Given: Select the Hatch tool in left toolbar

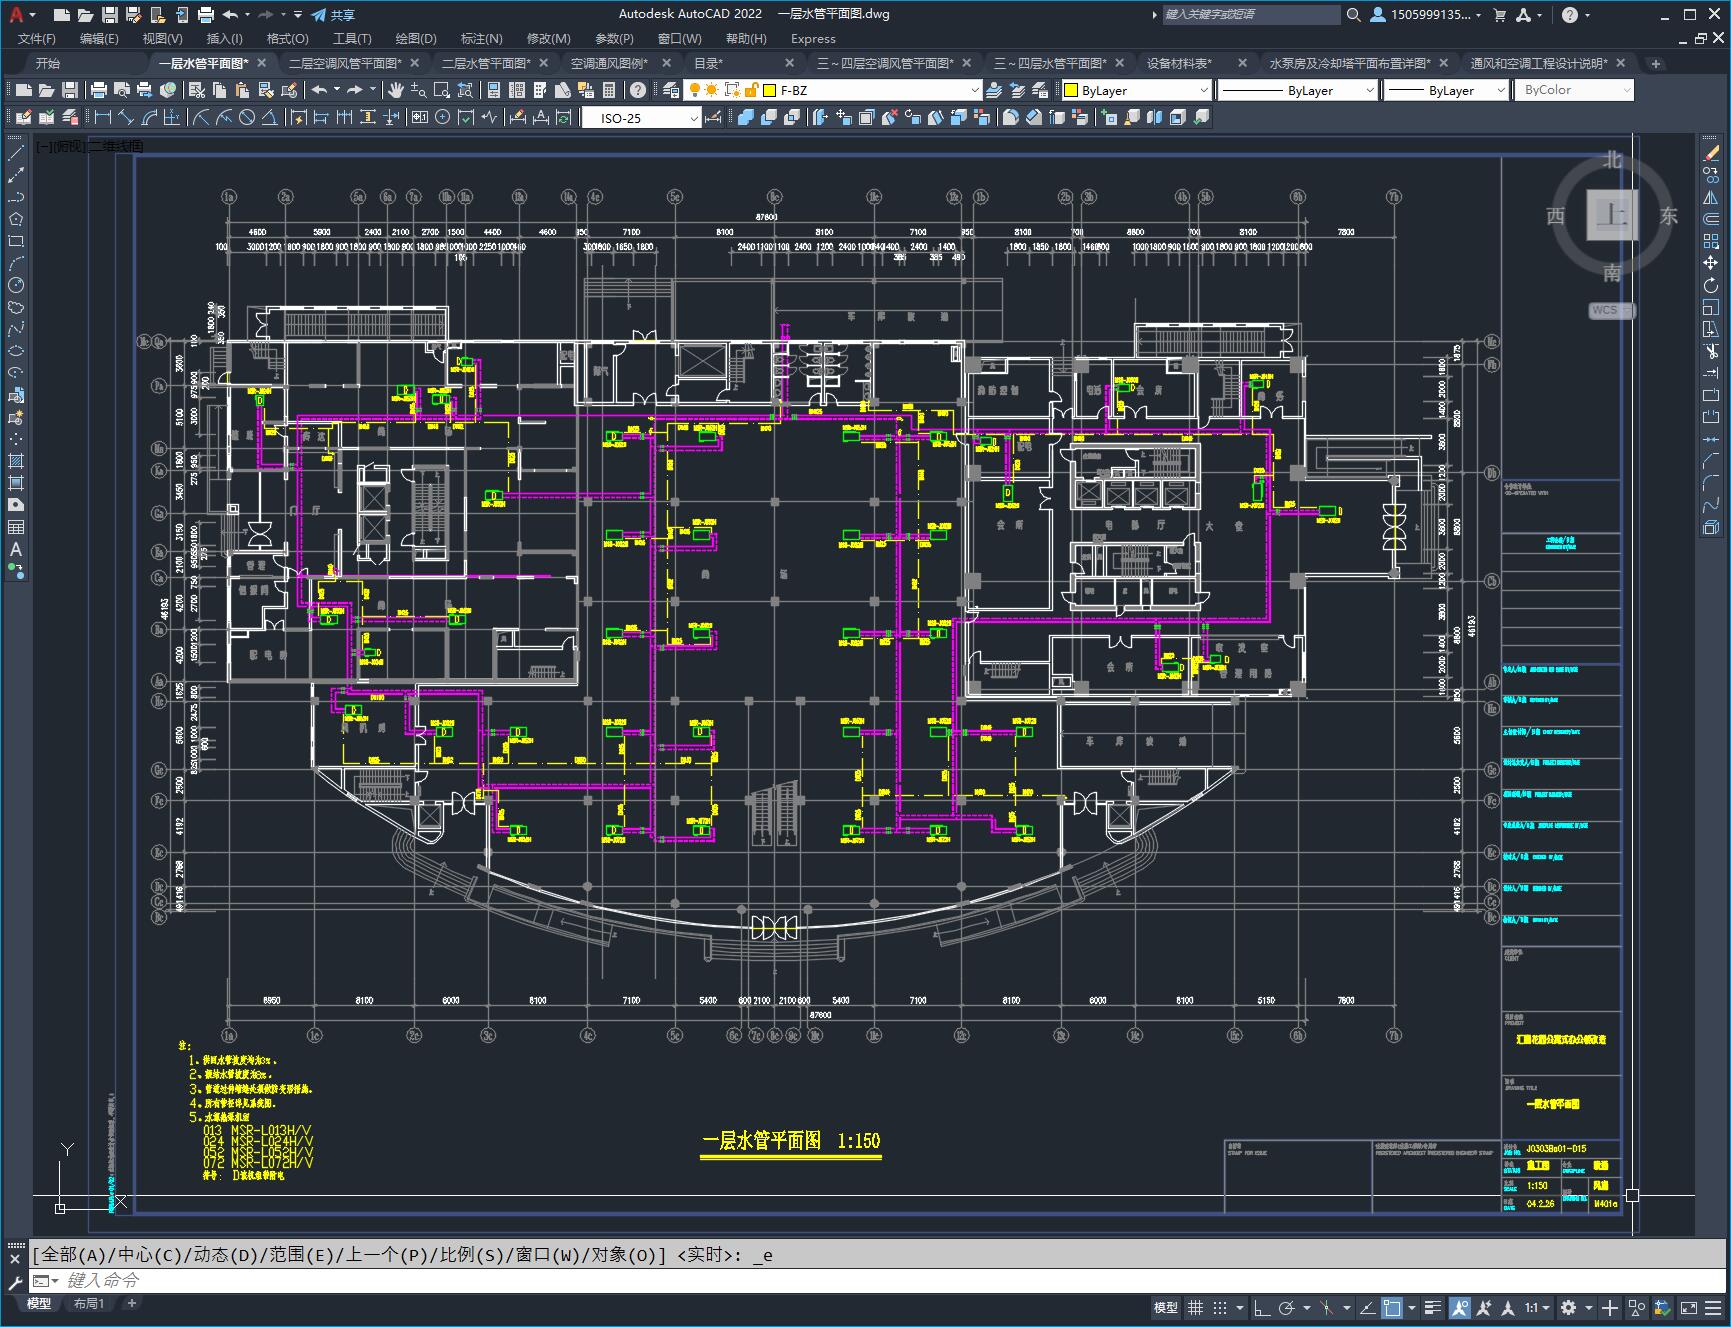Looking at the screenshot, I should coord(16,461).
